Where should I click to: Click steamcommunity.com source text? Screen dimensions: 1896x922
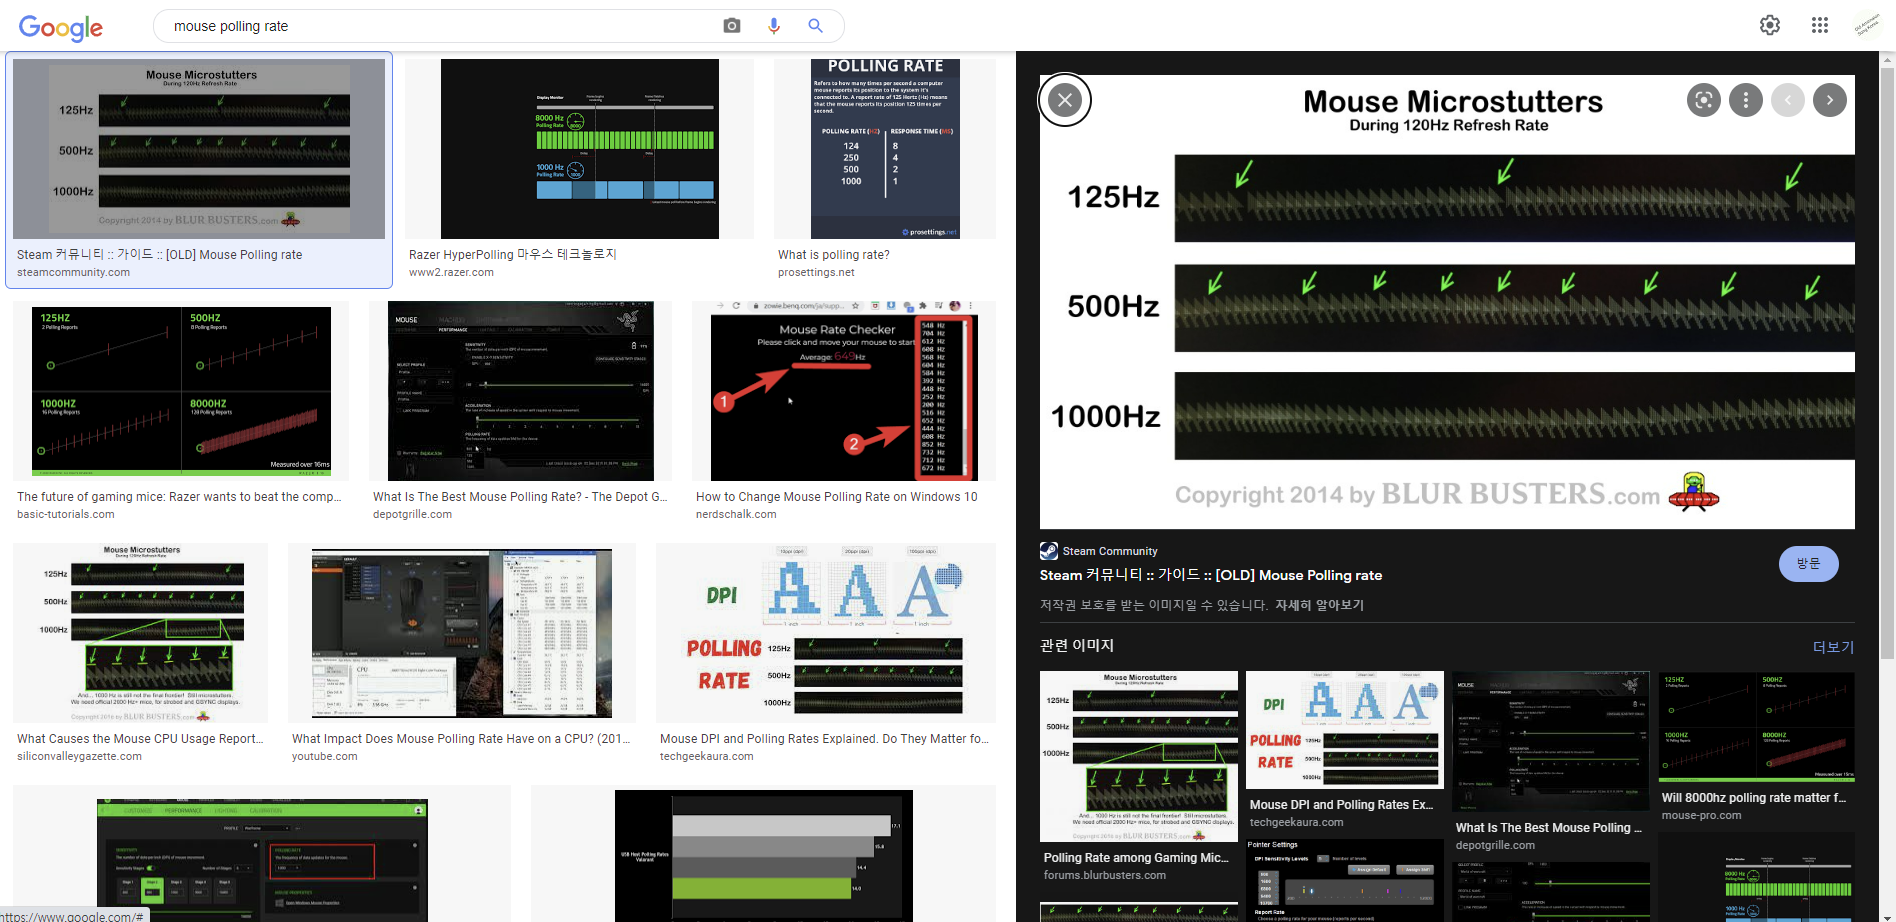tap(73, 272)
